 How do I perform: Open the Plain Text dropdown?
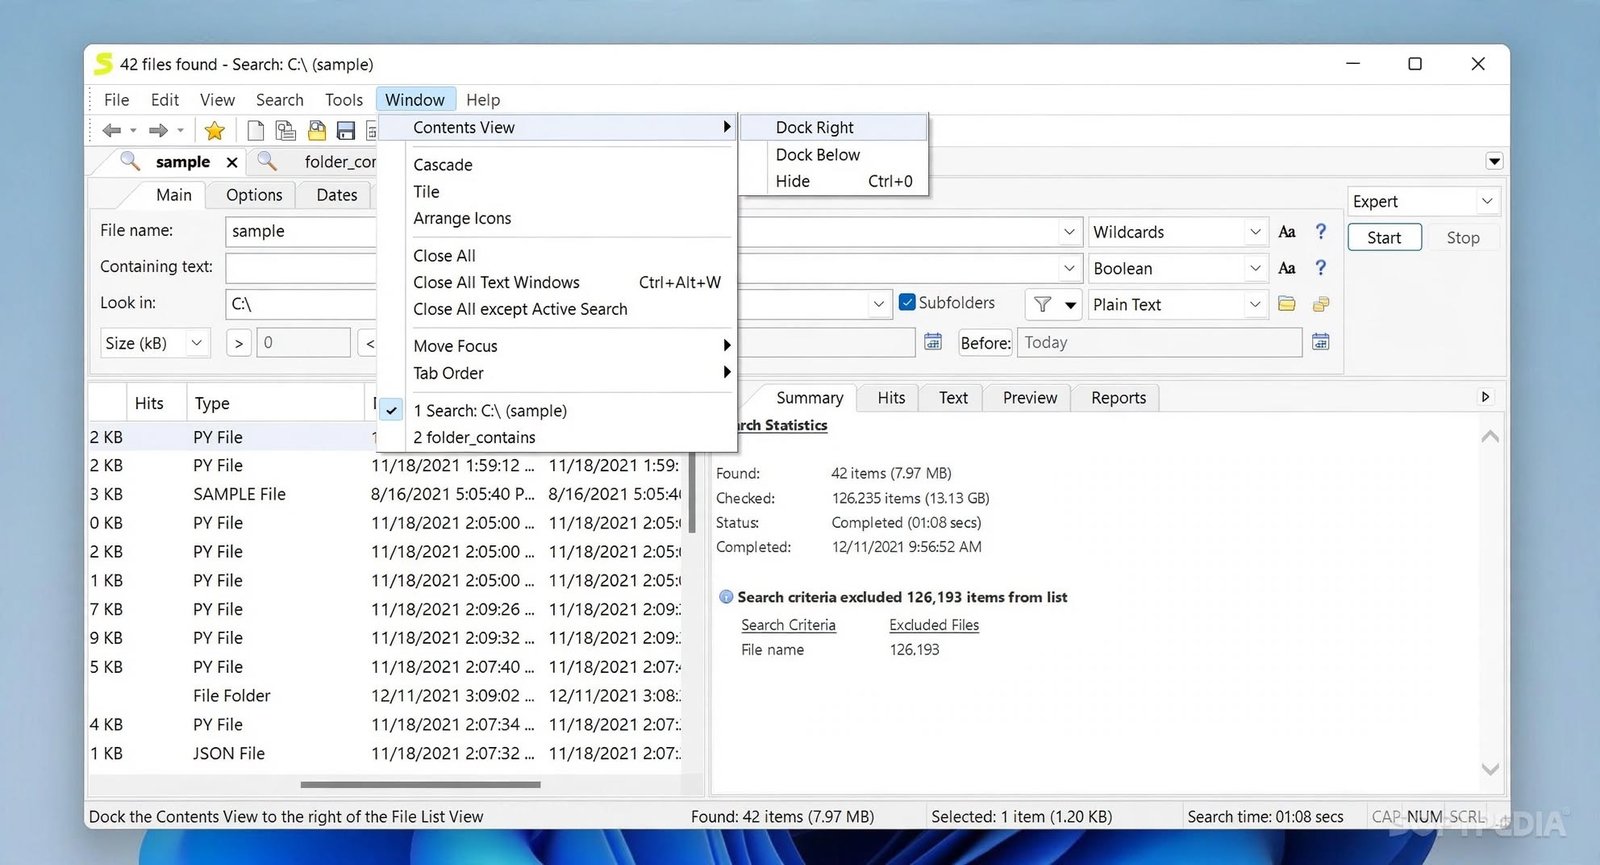[x=1255, y=304]
